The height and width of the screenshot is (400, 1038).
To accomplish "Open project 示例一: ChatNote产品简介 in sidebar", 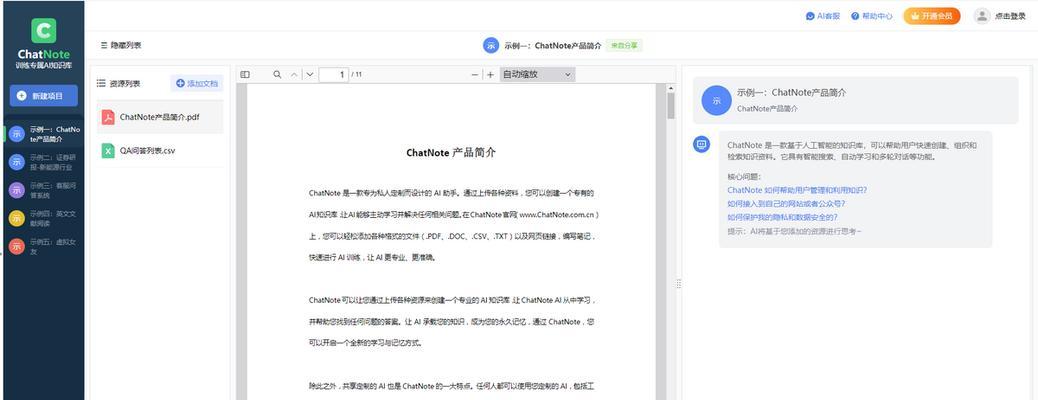I will click(43, 134).
